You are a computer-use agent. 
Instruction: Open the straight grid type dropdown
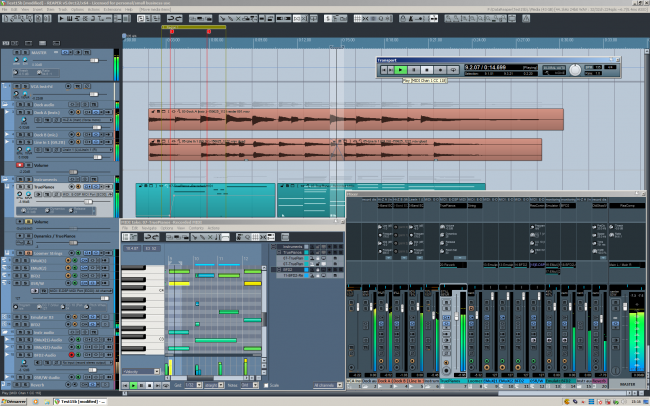tap(214, 385)
